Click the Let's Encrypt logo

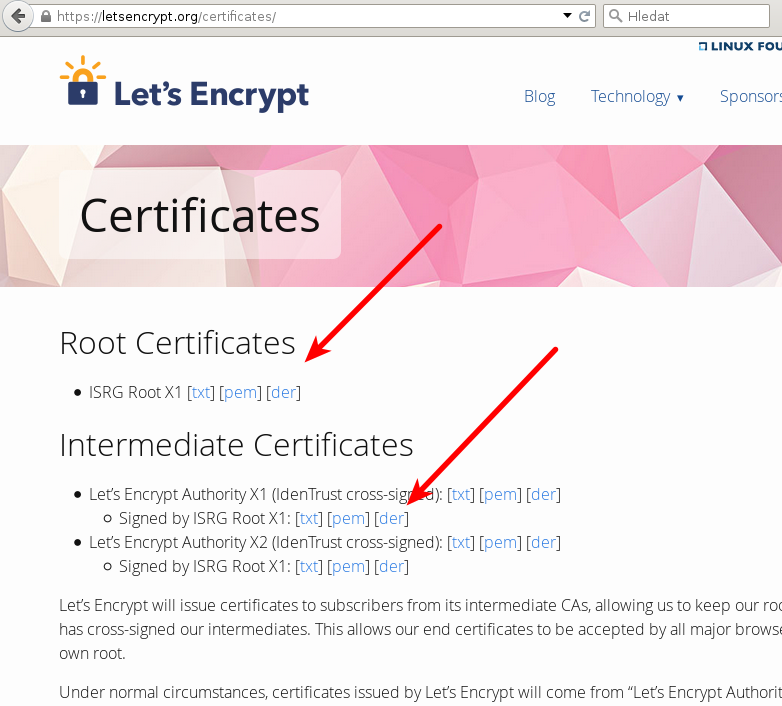click(x=185, y=83)
